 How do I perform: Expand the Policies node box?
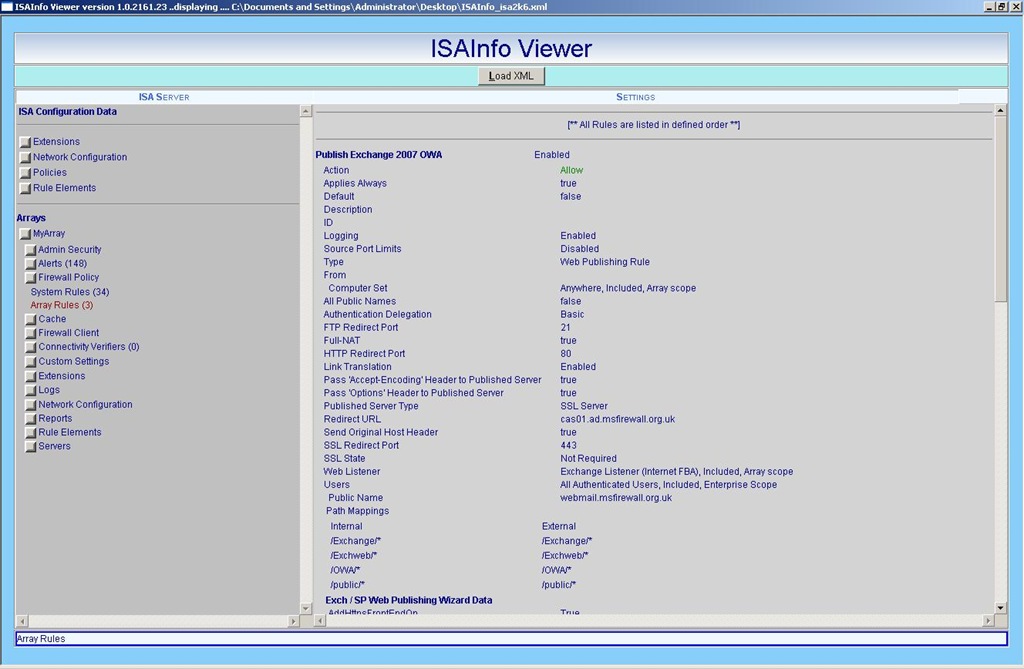[x=25, y=173]
